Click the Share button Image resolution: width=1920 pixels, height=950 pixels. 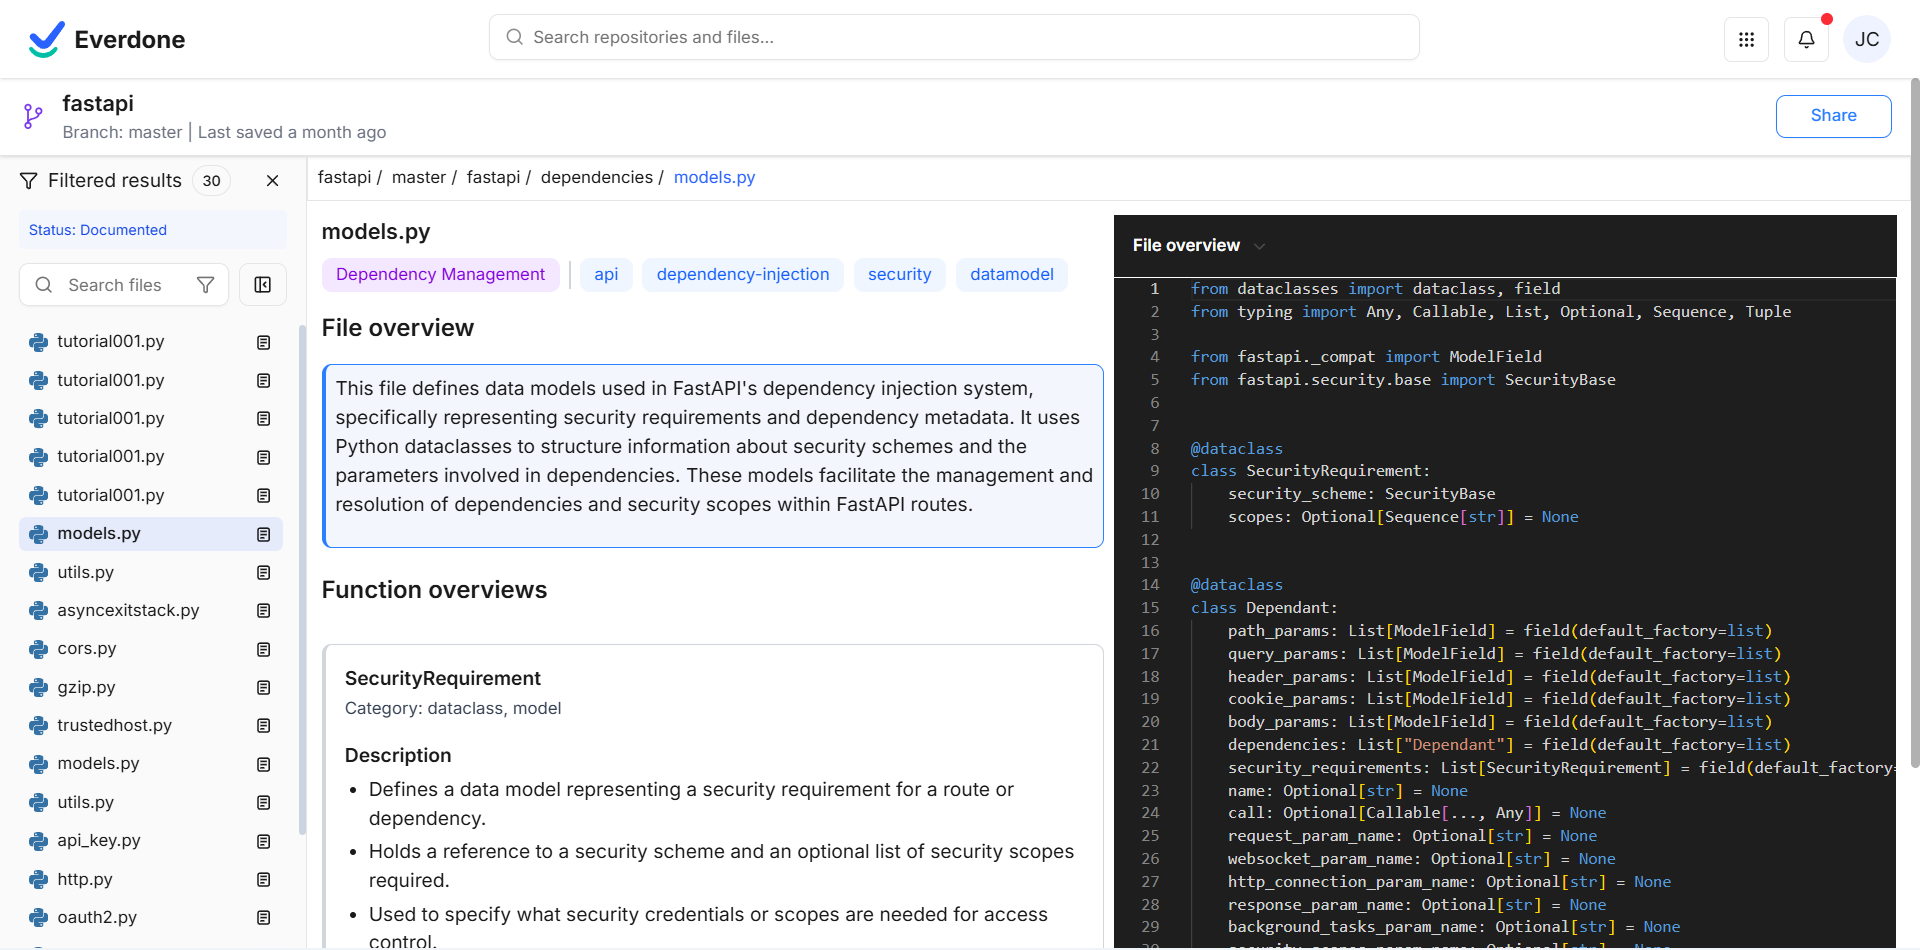click(x=1832, y=116)
